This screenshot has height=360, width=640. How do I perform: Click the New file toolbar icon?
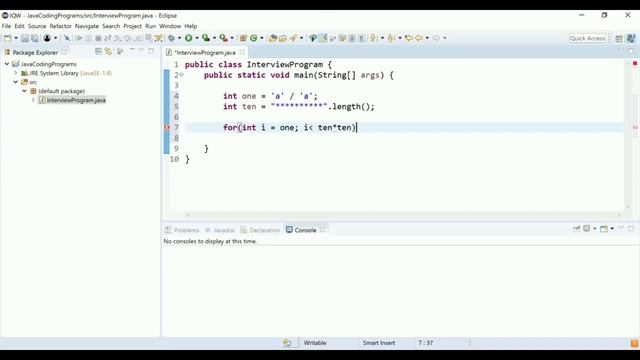7,38
